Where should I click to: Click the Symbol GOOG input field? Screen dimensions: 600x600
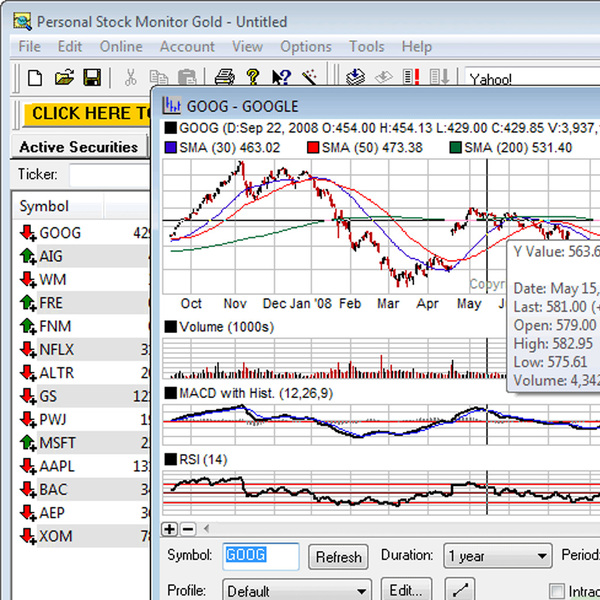click(x=261, y=556)
